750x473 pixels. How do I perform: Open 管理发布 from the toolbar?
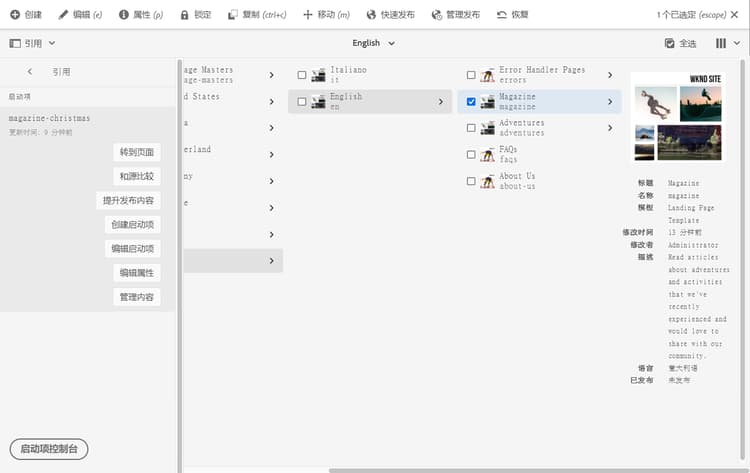456,15
